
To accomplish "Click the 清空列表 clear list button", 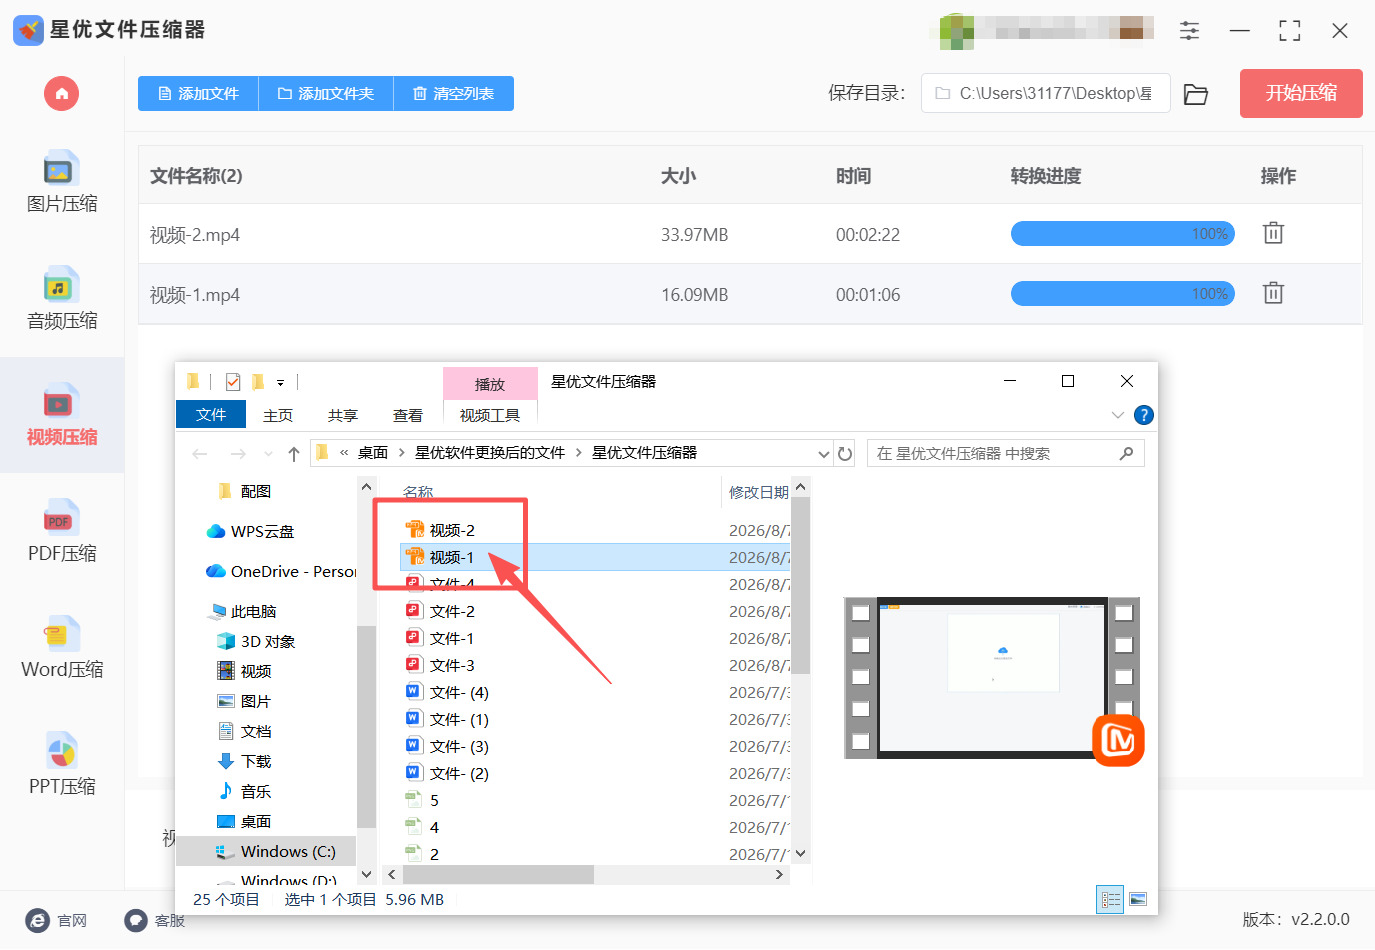I will 454,94.
